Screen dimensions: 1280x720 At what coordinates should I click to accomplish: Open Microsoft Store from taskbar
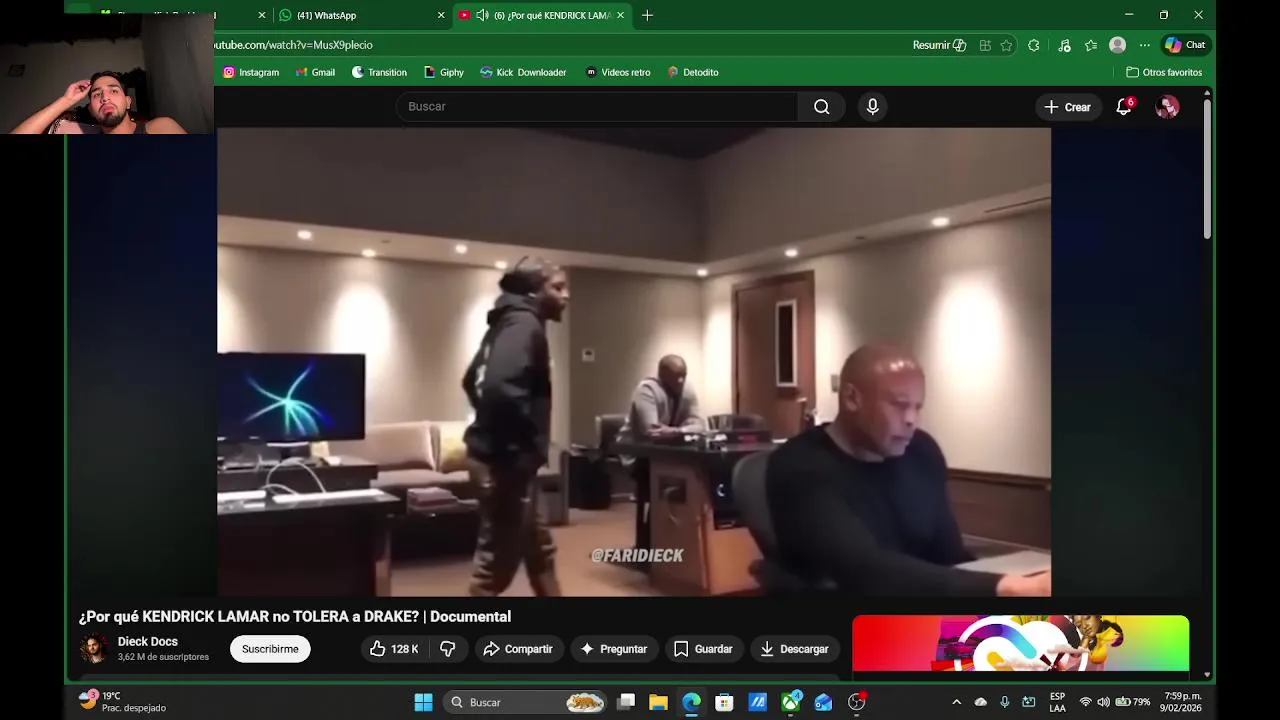(724, 702)
